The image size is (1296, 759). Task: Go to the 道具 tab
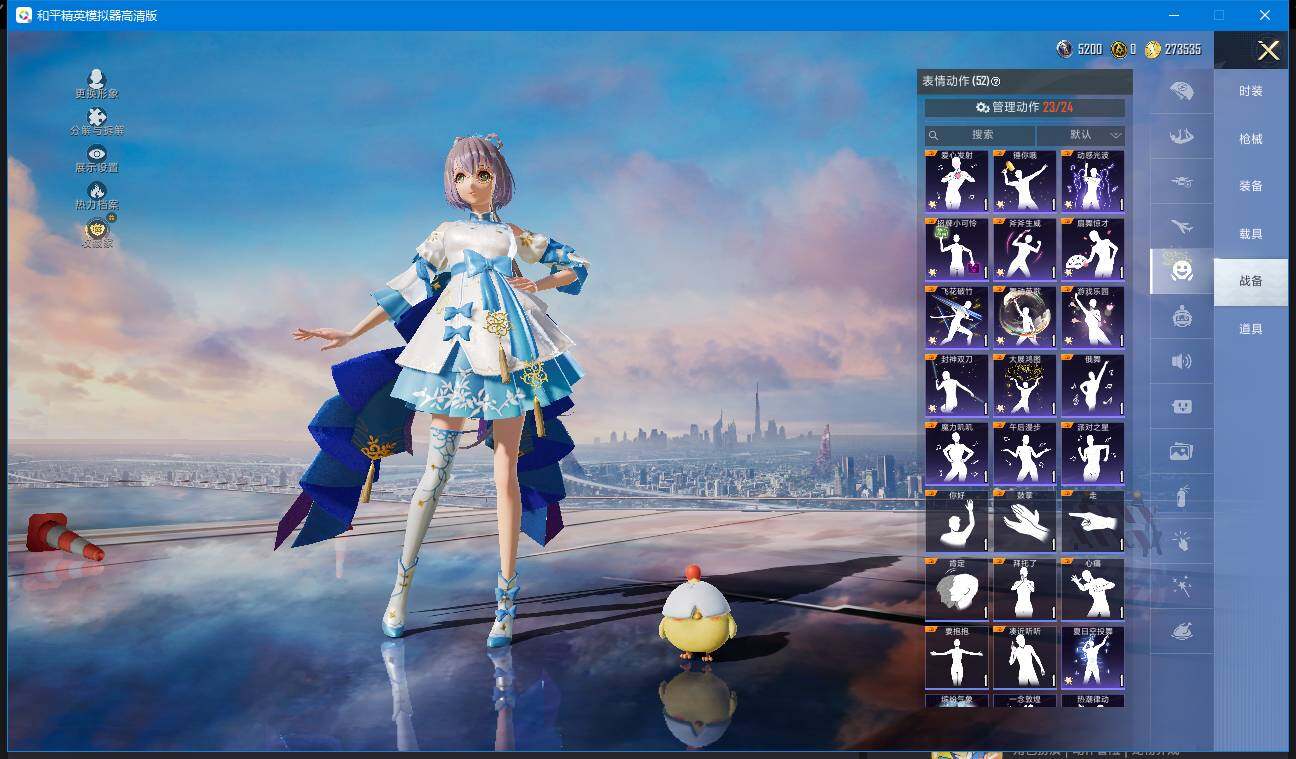(1250, 329)
